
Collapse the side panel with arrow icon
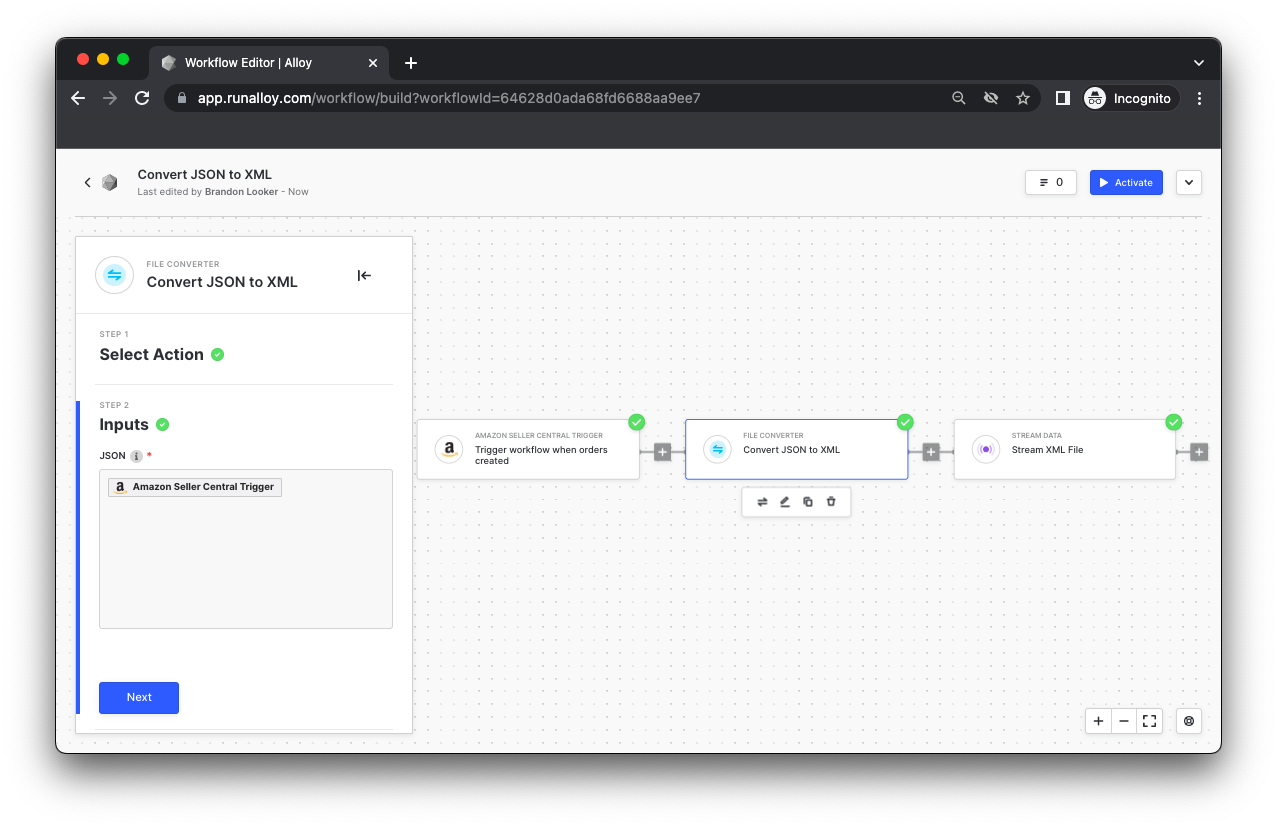point(364,275)
